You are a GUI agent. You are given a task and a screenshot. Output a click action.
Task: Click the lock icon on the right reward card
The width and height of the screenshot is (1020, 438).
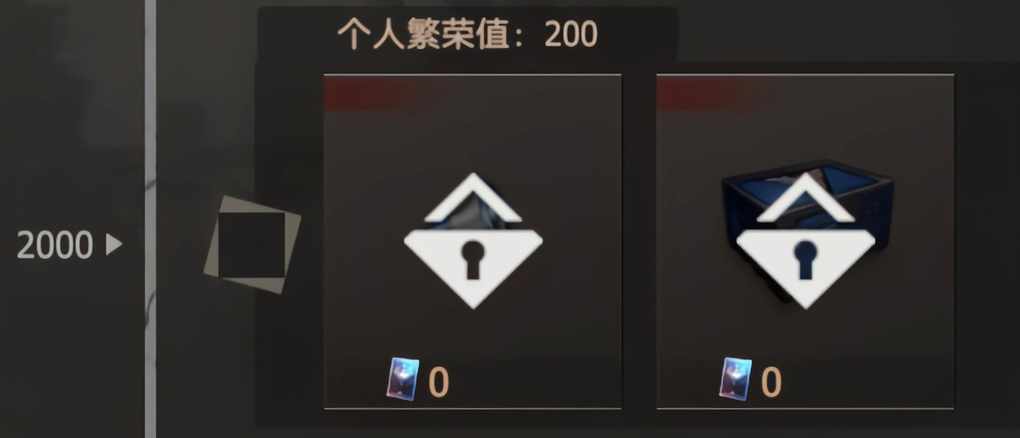pyautogui.click(x=805, y=268)
